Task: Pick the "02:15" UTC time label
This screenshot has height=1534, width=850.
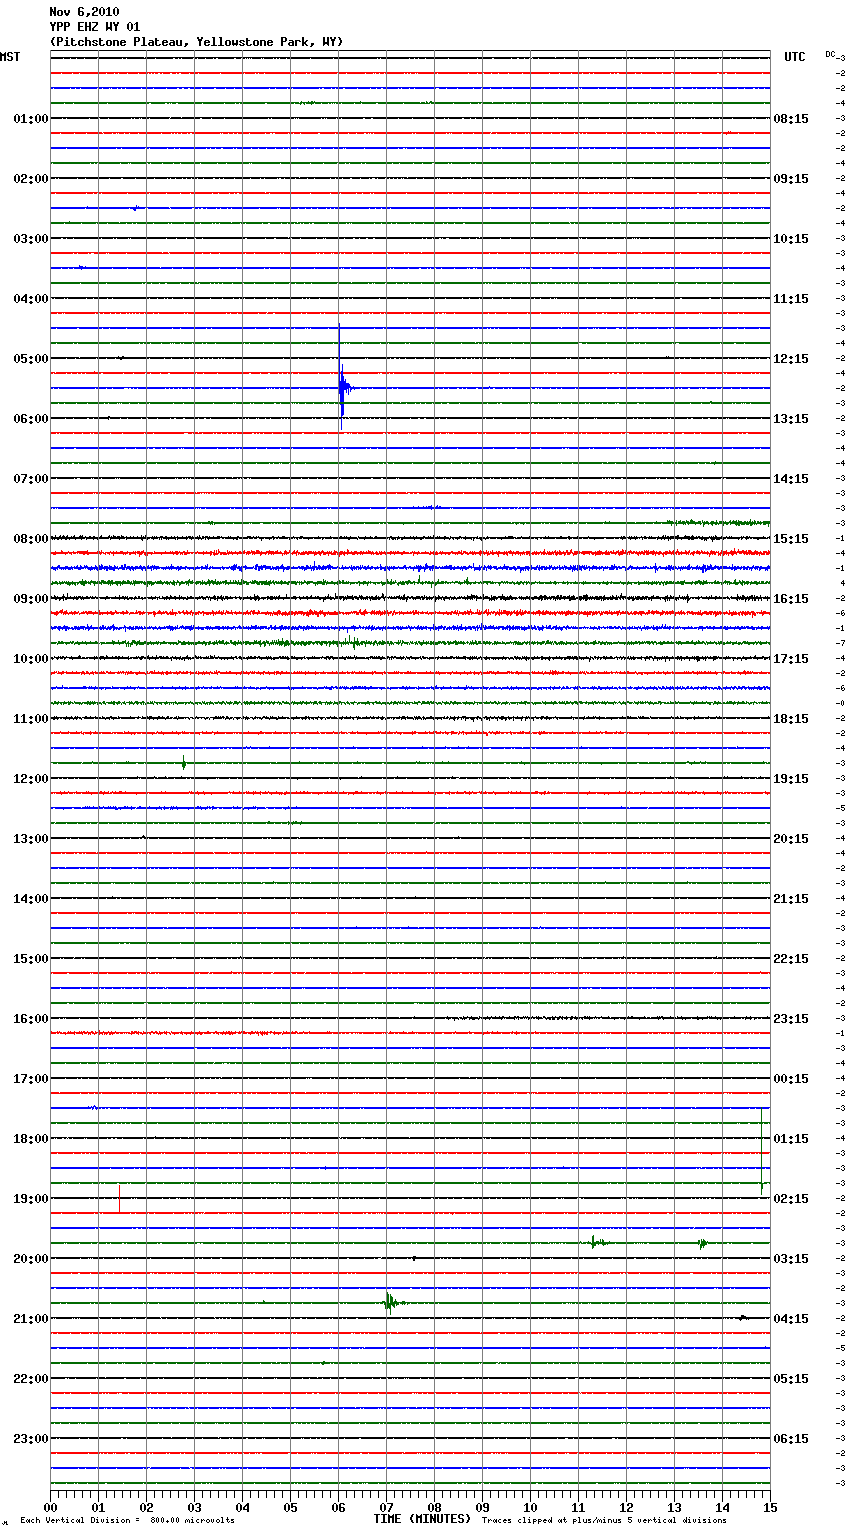Action: [x=791, y=1199]
